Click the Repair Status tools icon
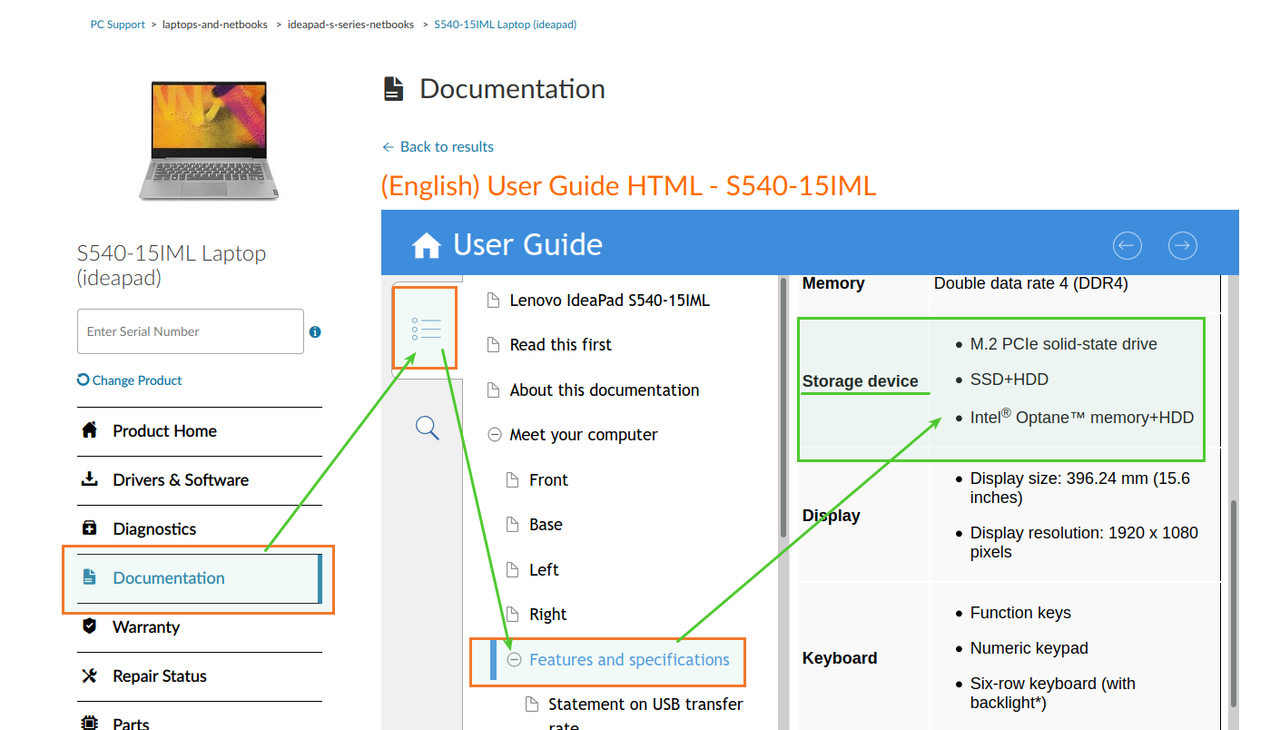This screenshot has width=1280, height=730. 90,675
